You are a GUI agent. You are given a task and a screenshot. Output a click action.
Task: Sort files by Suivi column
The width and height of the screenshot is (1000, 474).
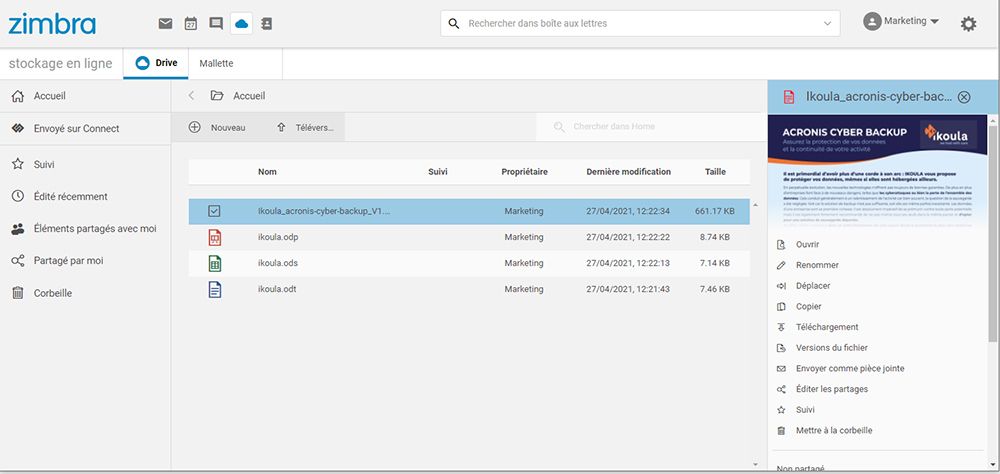(438, 172)
